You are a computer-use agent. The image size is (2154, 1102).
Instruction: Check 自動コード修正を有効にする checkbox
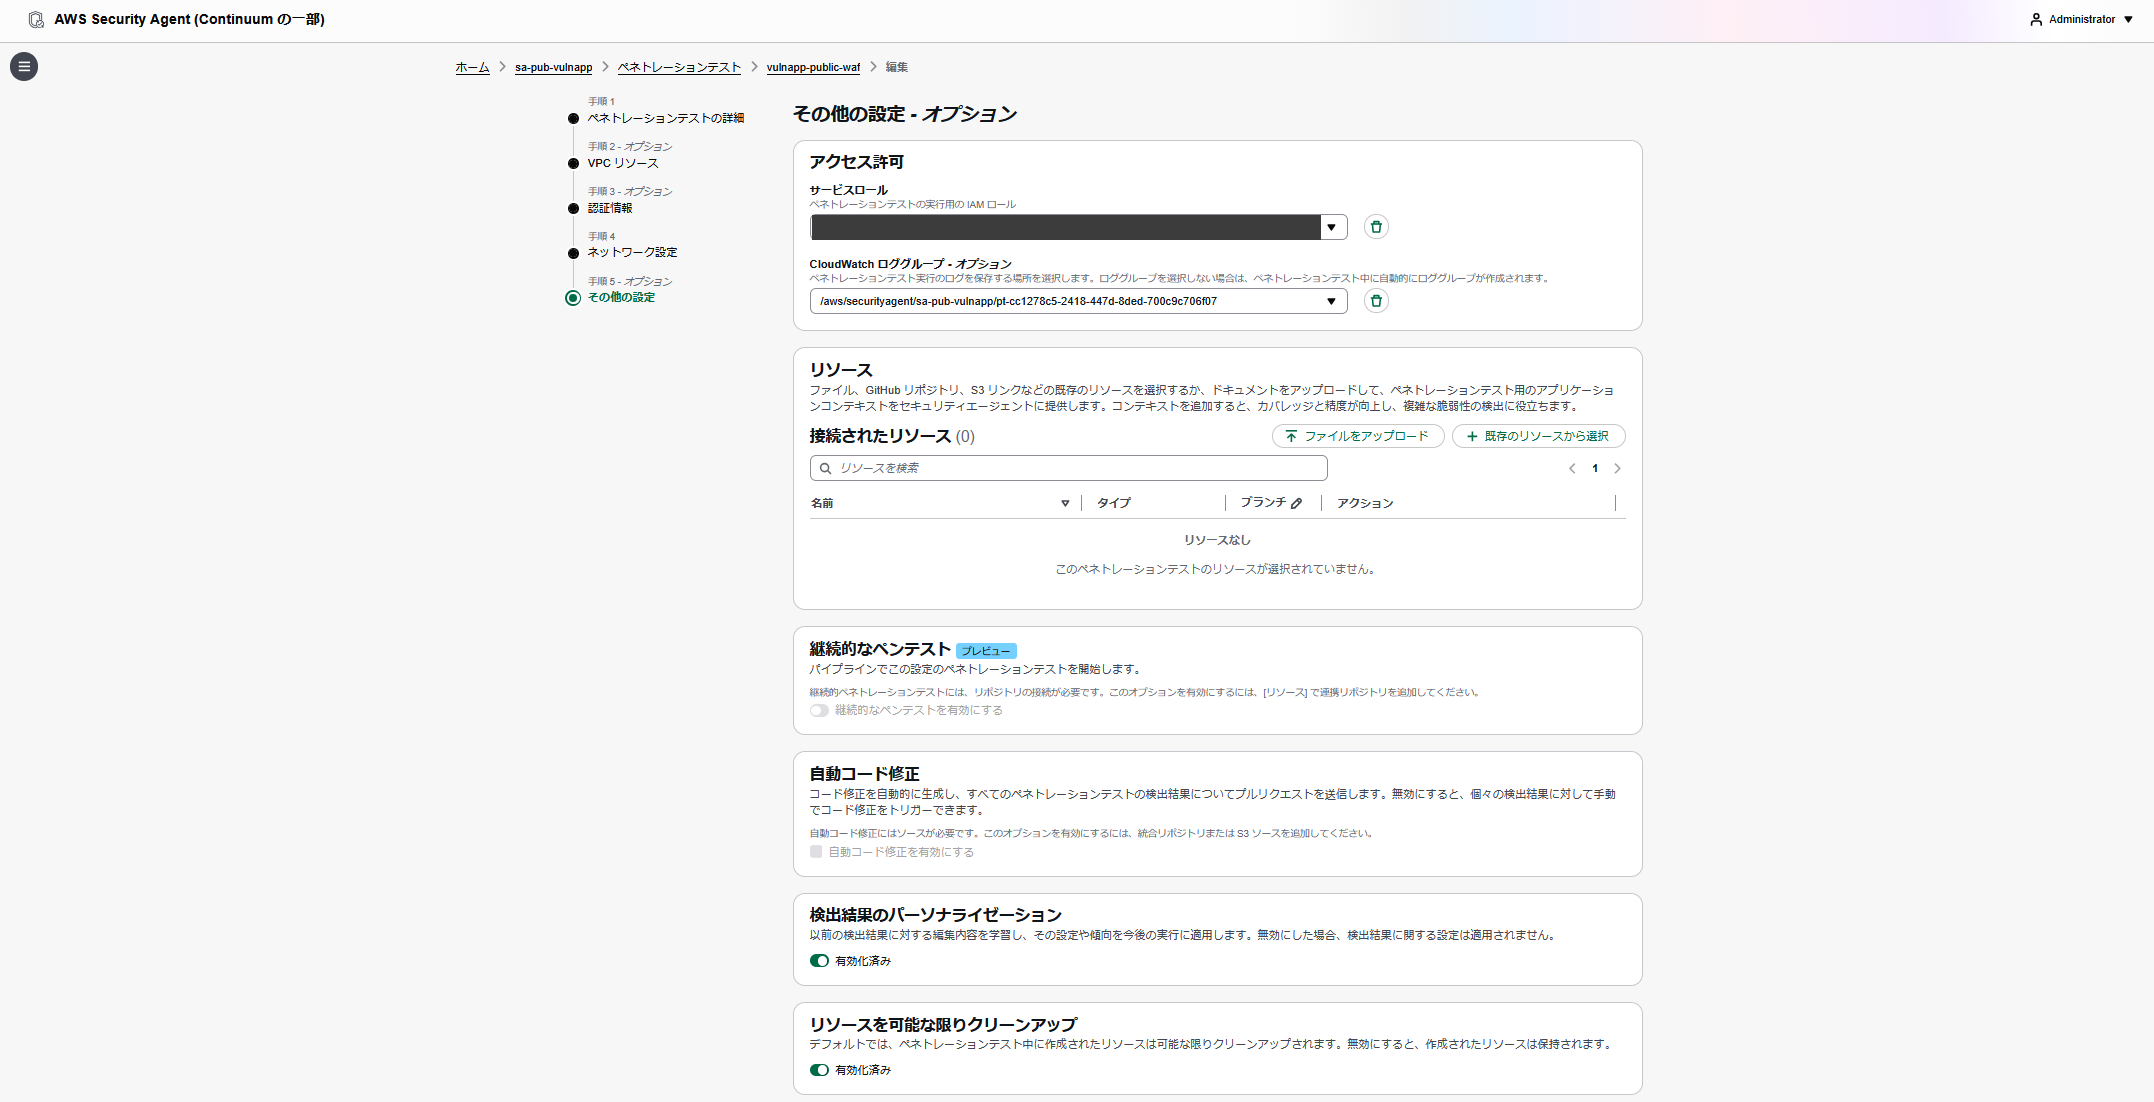click(x=816, y=852)
